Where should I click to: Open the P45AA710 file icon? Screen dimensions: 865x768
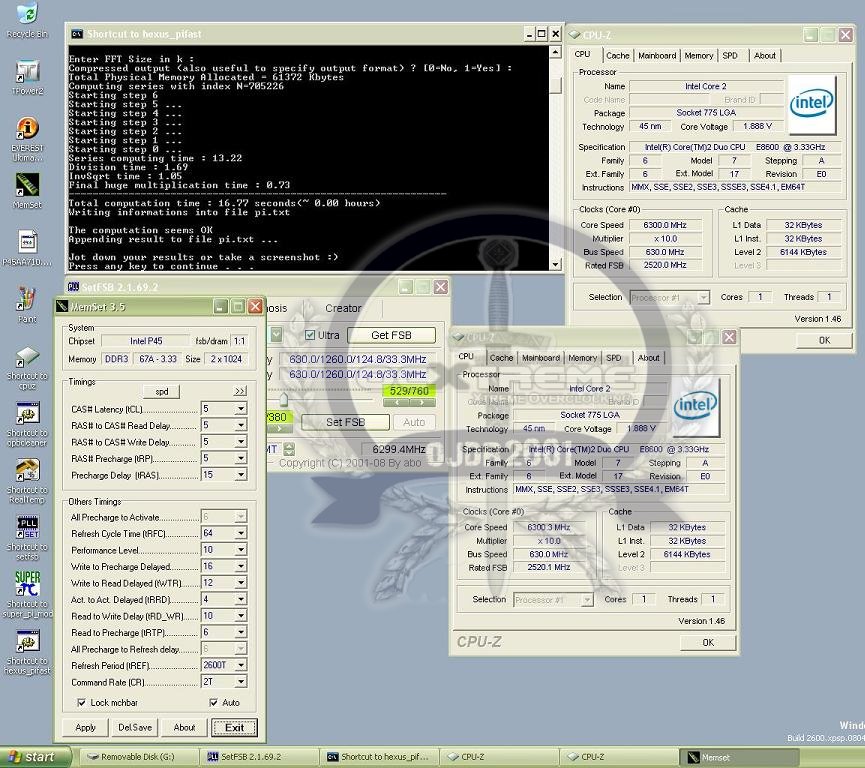(x=26, y=242)
